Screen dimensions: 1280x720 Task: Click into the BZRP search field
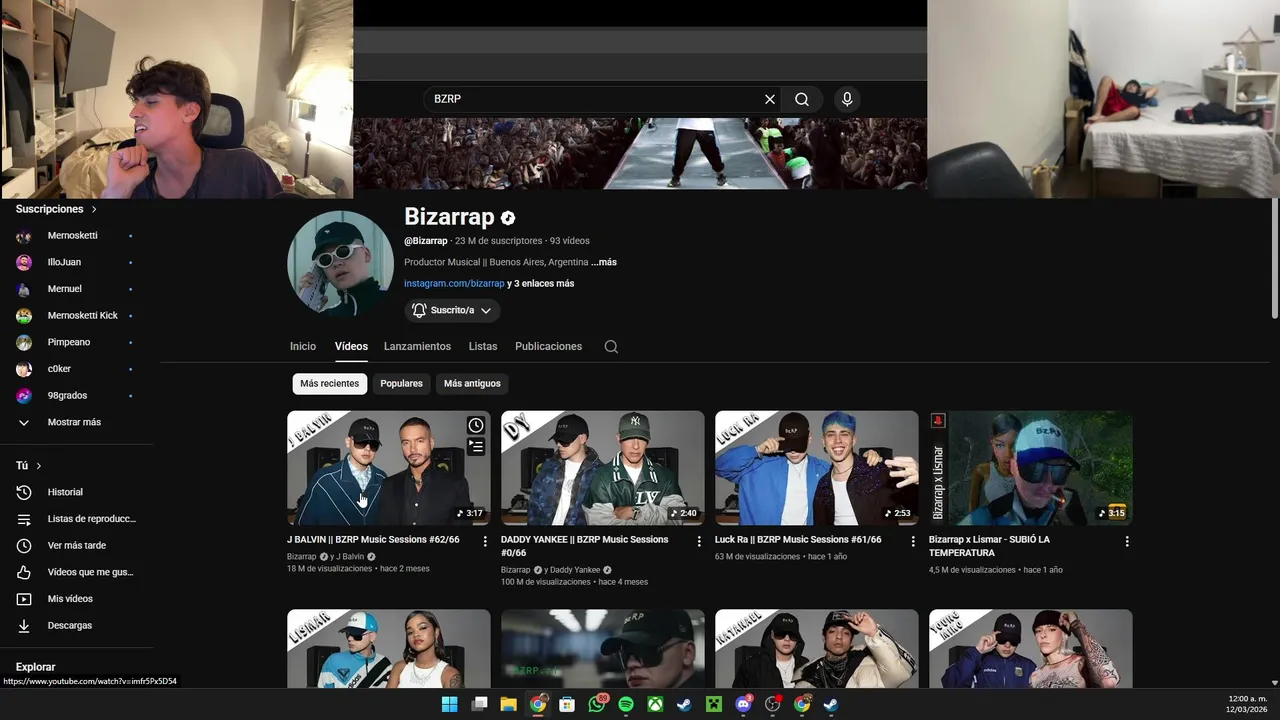595,99
